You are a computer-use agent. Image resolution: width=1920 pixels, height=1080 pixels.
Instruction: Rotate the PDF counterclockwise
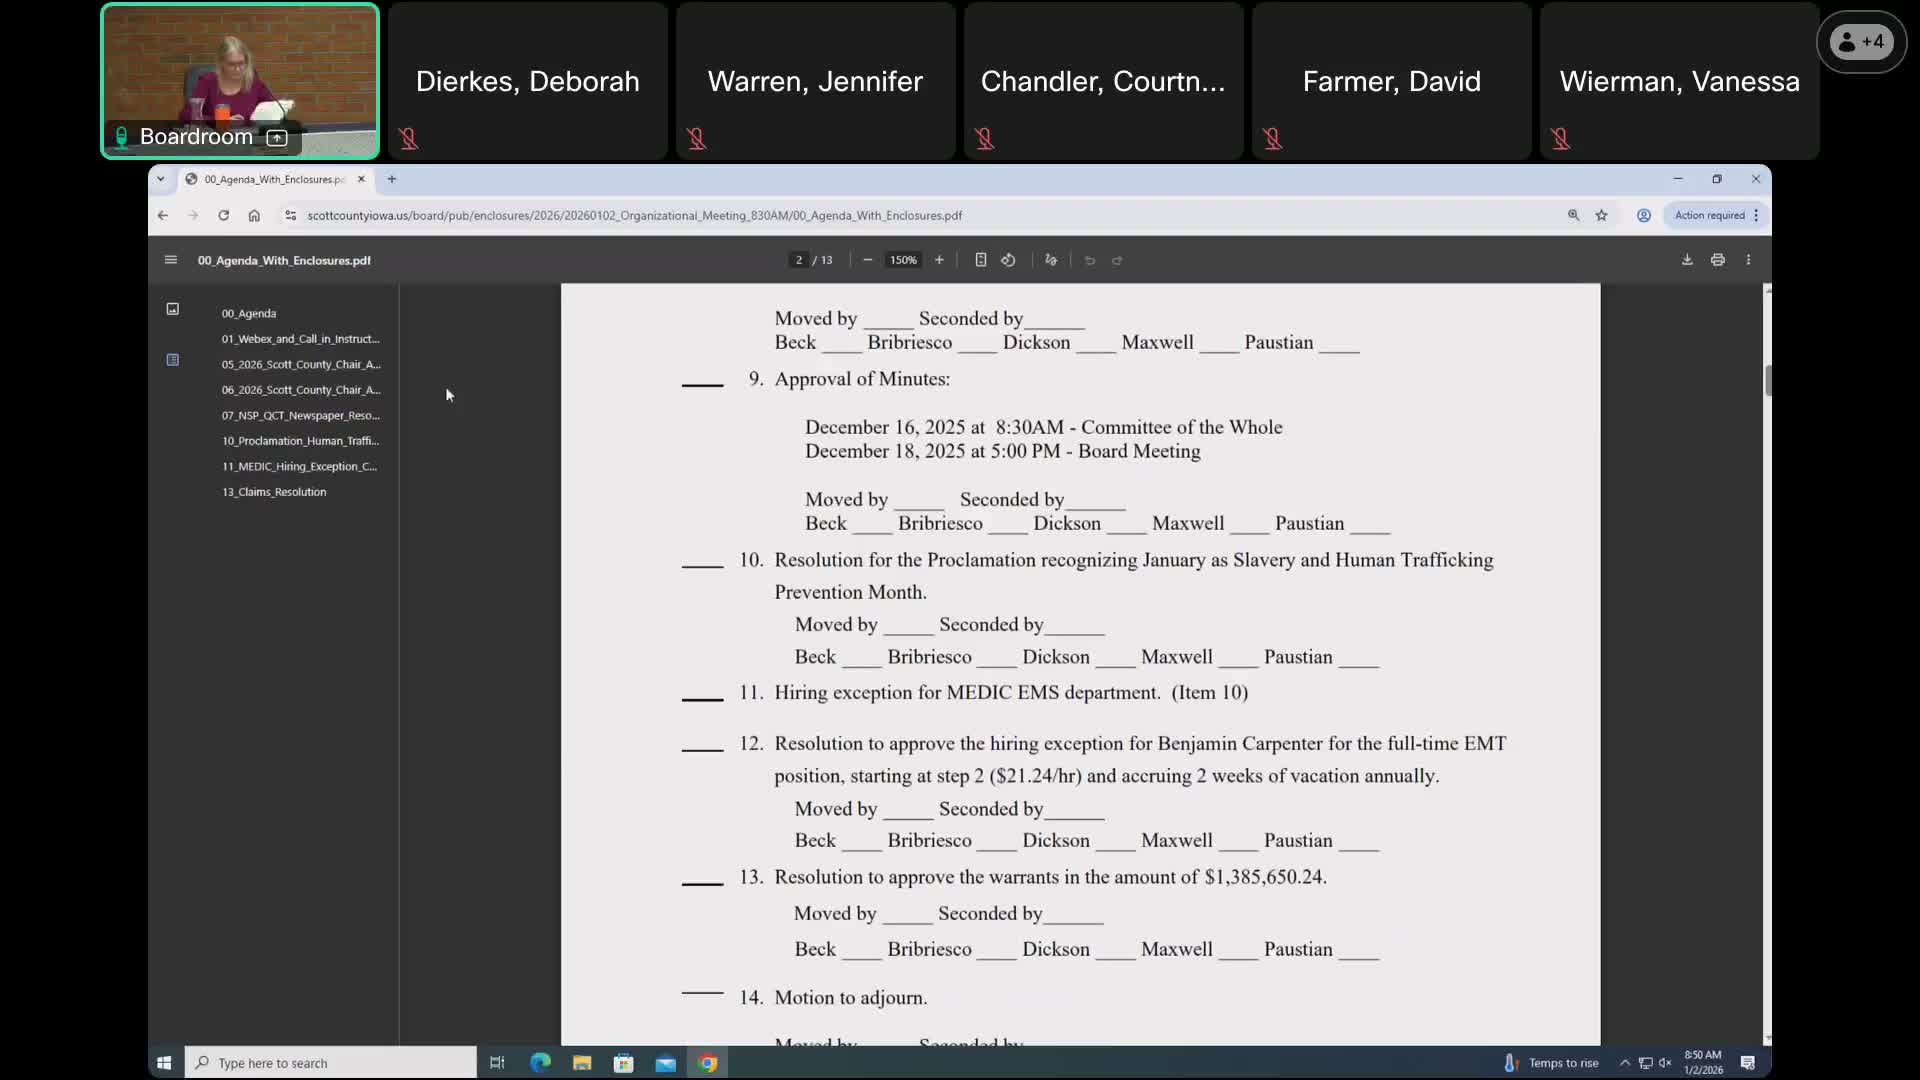click(1008, 260)
